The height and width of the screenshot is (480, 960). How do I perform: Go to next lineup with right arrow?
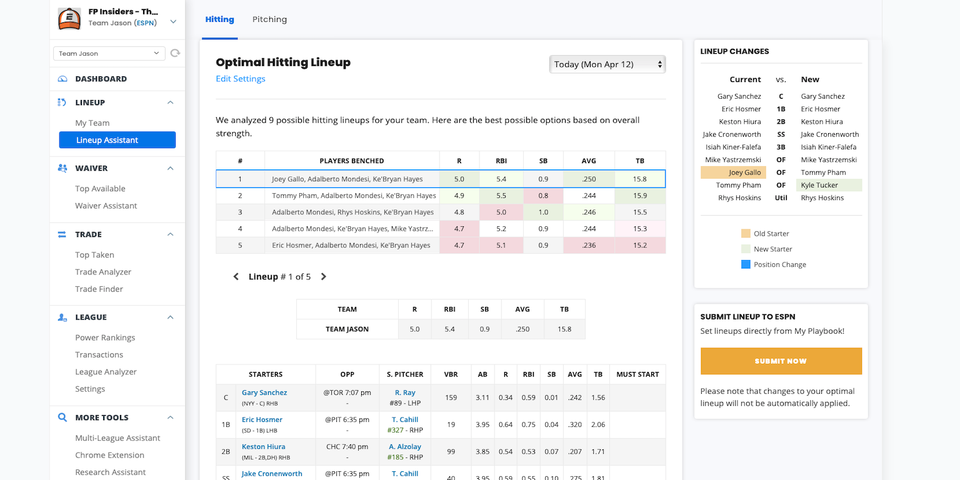pyautogui.click(x=324, y=277)
